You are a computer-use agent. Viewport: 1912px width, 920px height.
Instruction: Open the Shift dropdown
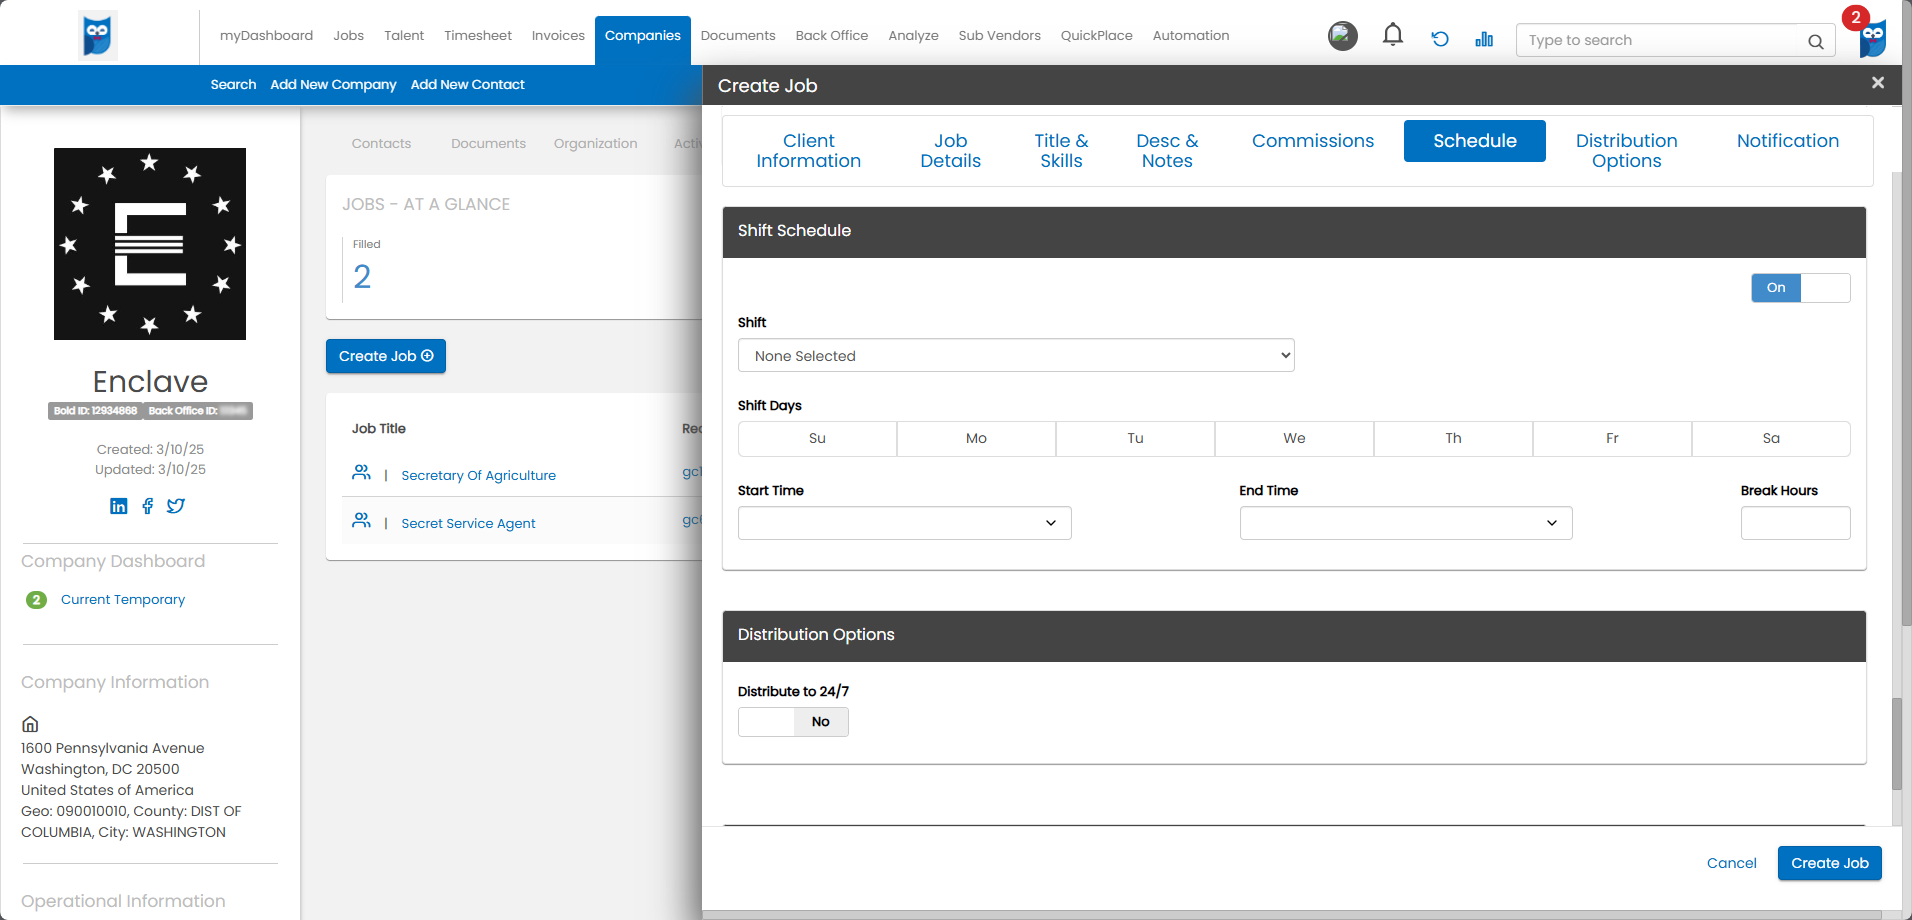click(1015, 356)
